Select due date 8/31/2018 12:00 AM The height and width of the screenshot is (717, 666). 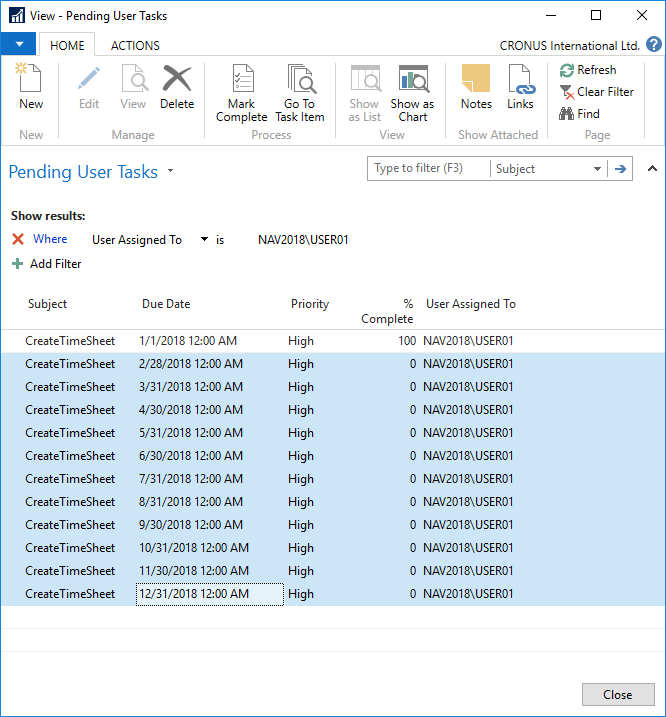point(191,502)
